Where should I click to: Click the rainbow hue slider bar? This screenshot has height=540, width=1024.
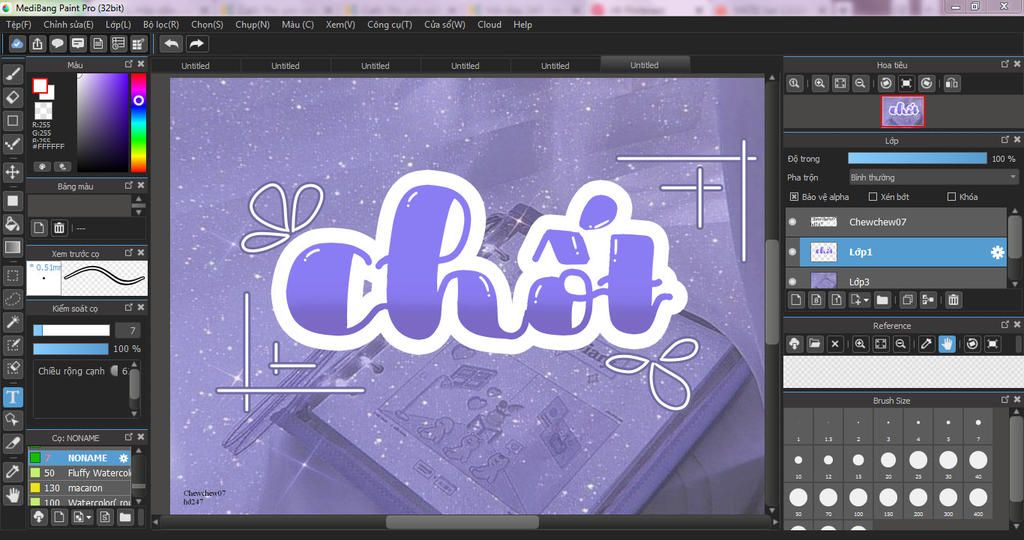coord(138,122)
